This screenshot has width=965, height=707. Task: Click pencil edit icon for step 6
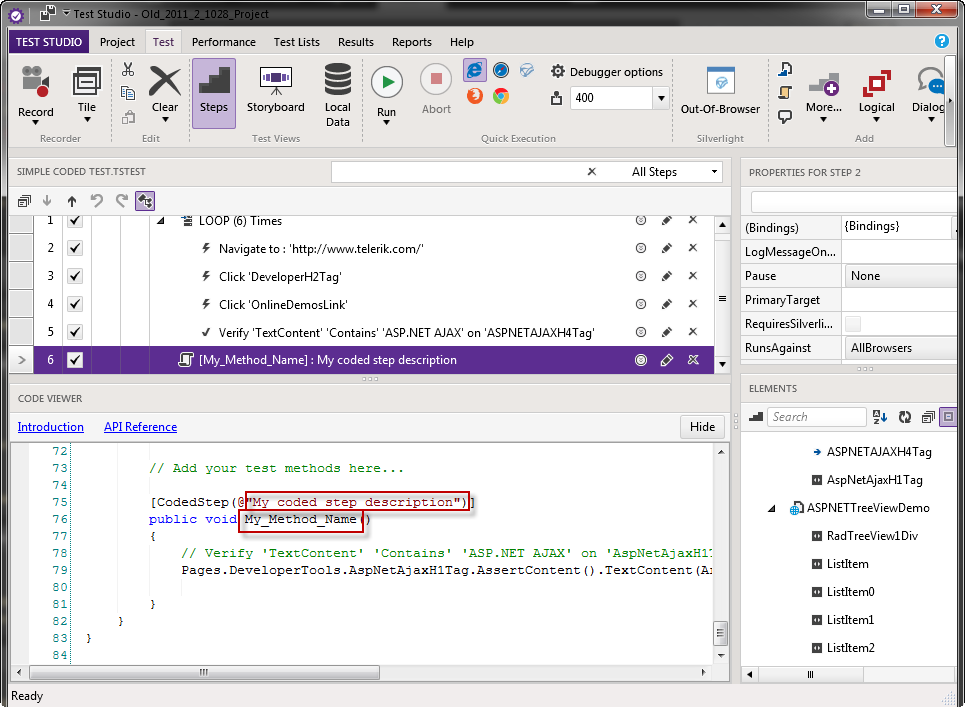pos(667,360)
